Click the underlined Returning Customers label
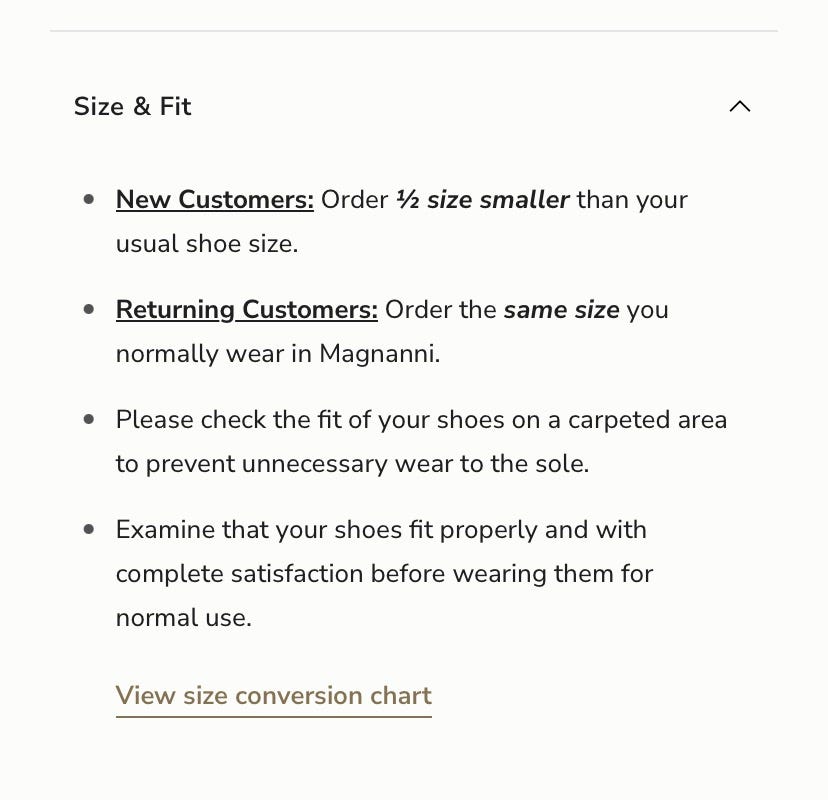 click(246, 309)
